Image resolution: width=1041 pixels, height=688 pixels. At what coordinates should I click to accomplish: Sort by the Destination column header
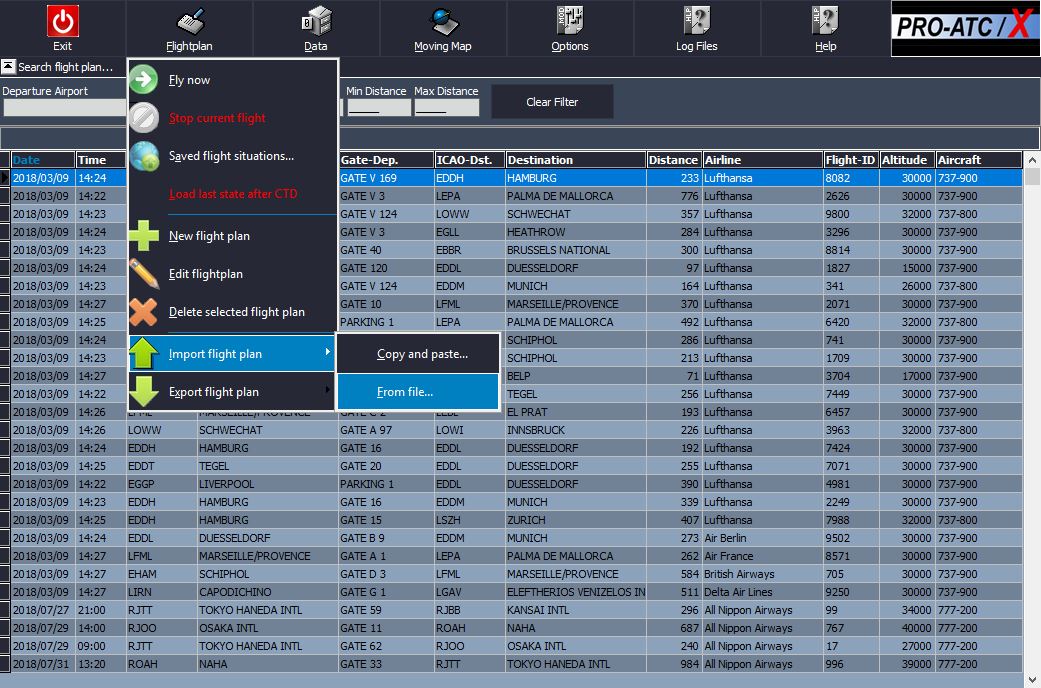pyautogui.click(x=576, y=160)
